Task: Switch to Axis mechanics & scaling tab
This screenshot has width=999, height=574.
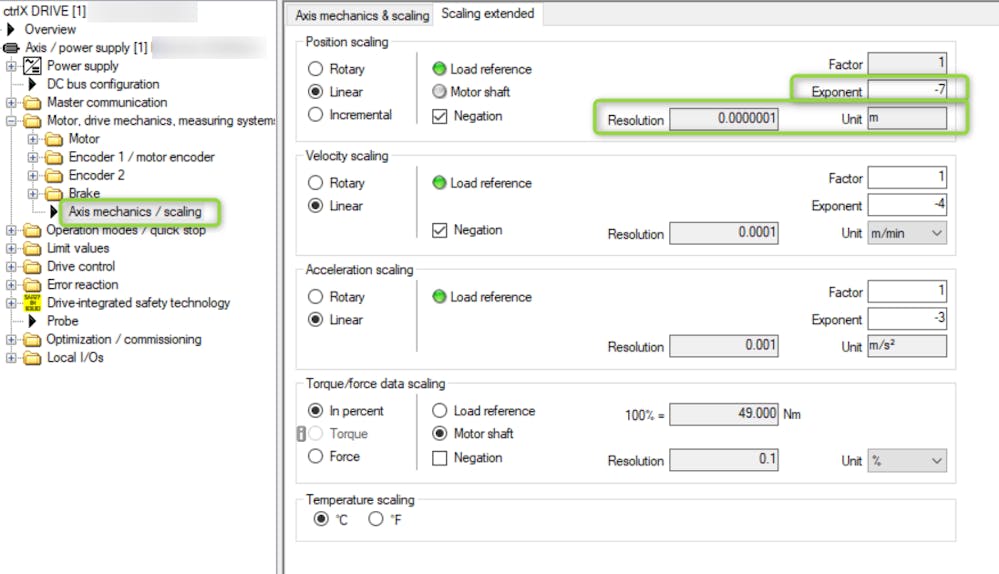Action: coord(361,15)
